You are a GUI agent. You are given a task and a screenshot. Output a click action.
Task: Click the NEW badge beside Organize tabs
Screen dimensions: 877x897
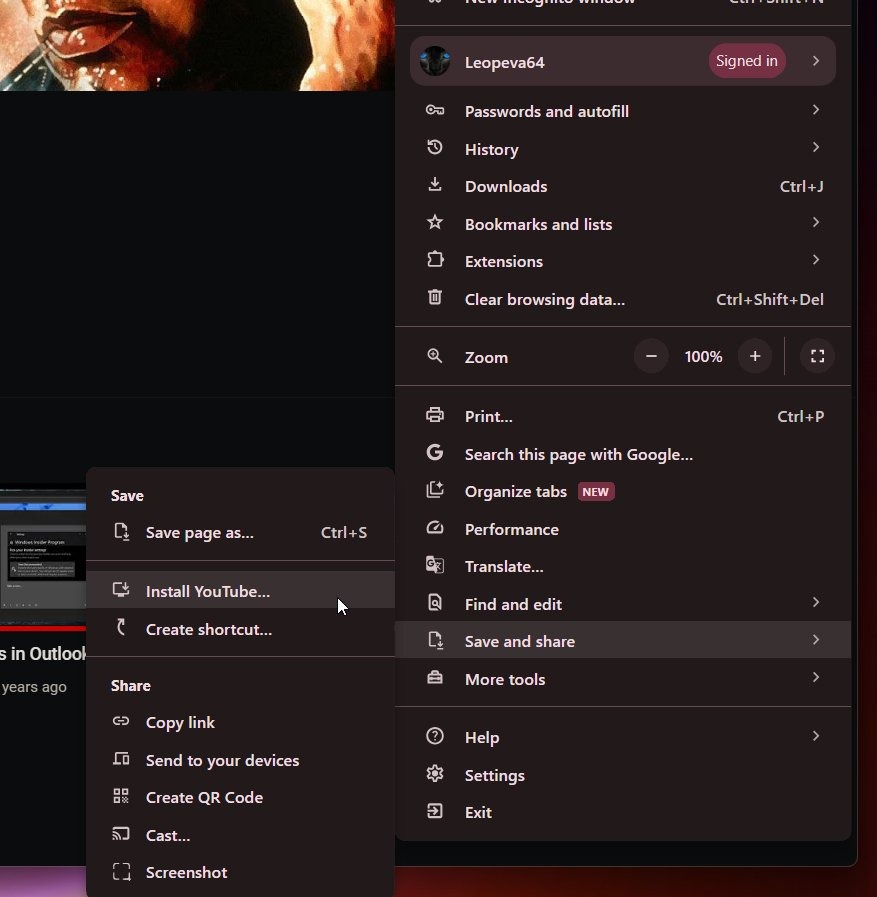596,491
